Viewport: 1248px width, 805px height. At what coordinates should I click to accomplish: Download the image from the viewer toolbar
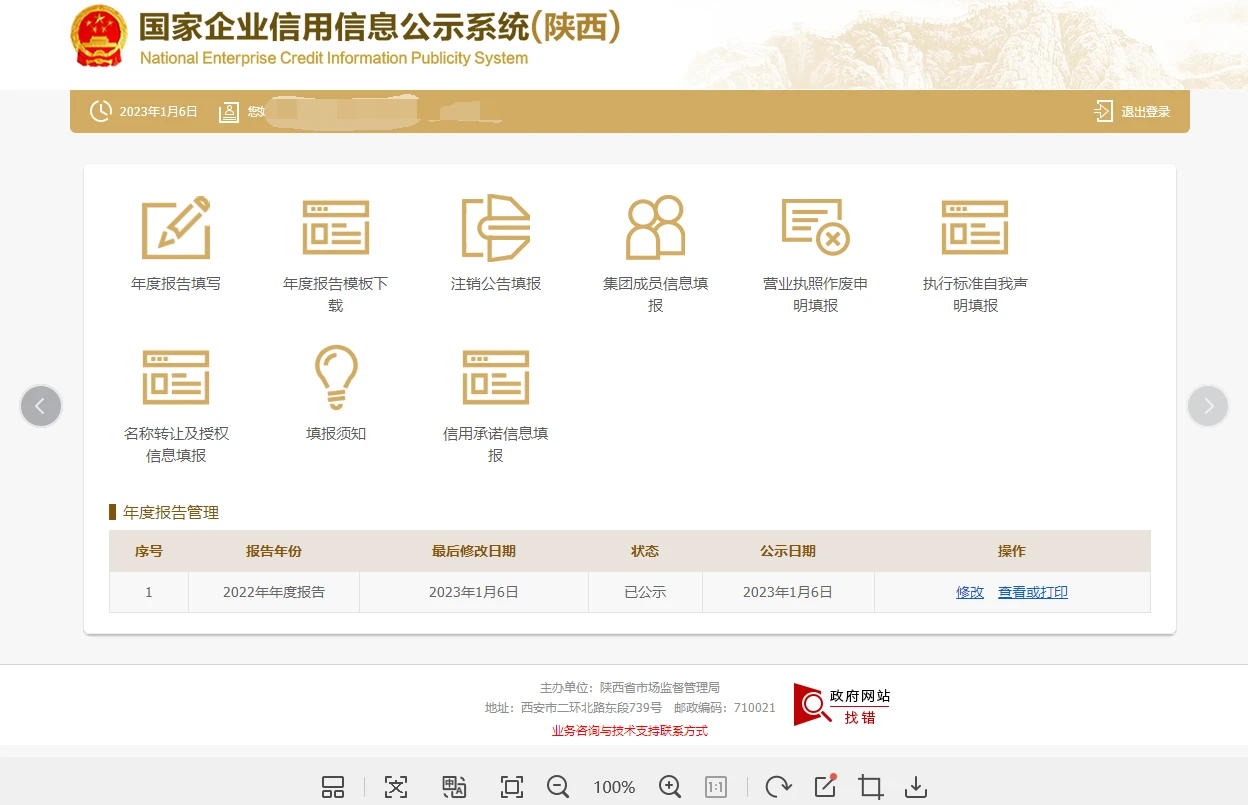[916, 787]
